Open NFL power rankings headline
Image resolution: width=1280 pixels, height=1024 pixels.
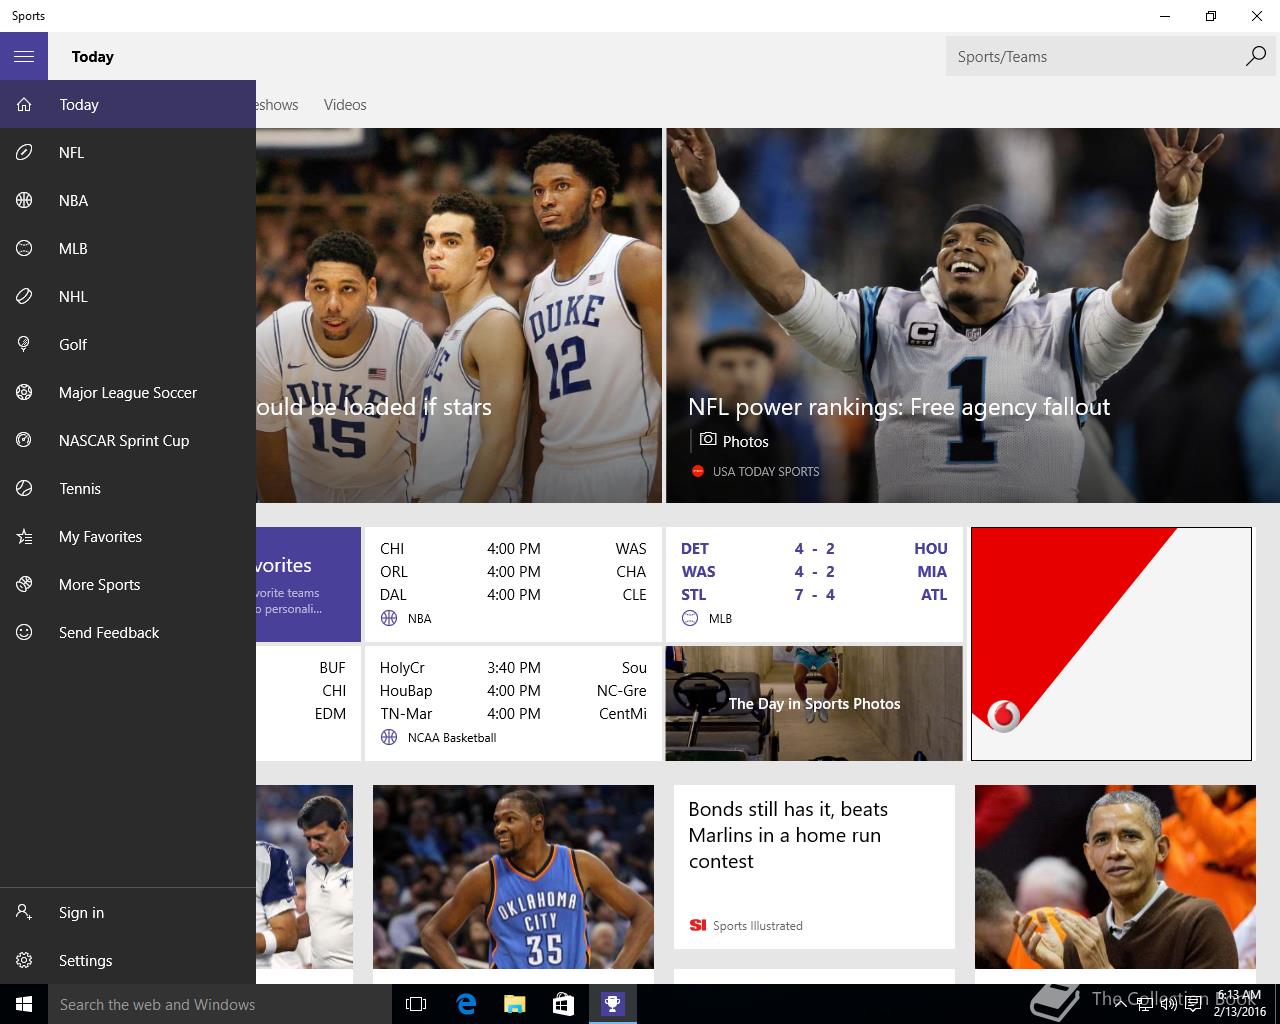click(898, 407)
